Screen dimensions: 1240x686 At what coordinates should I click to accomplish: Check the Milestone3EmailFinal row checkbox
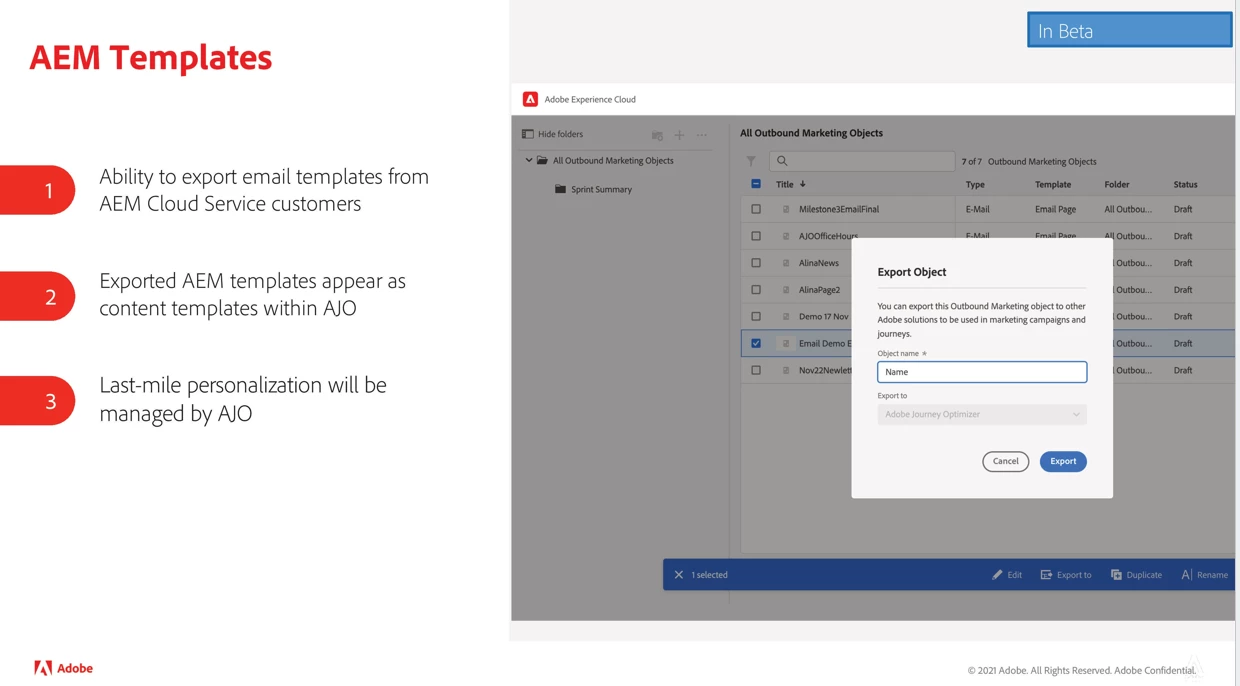click(756, 209)
